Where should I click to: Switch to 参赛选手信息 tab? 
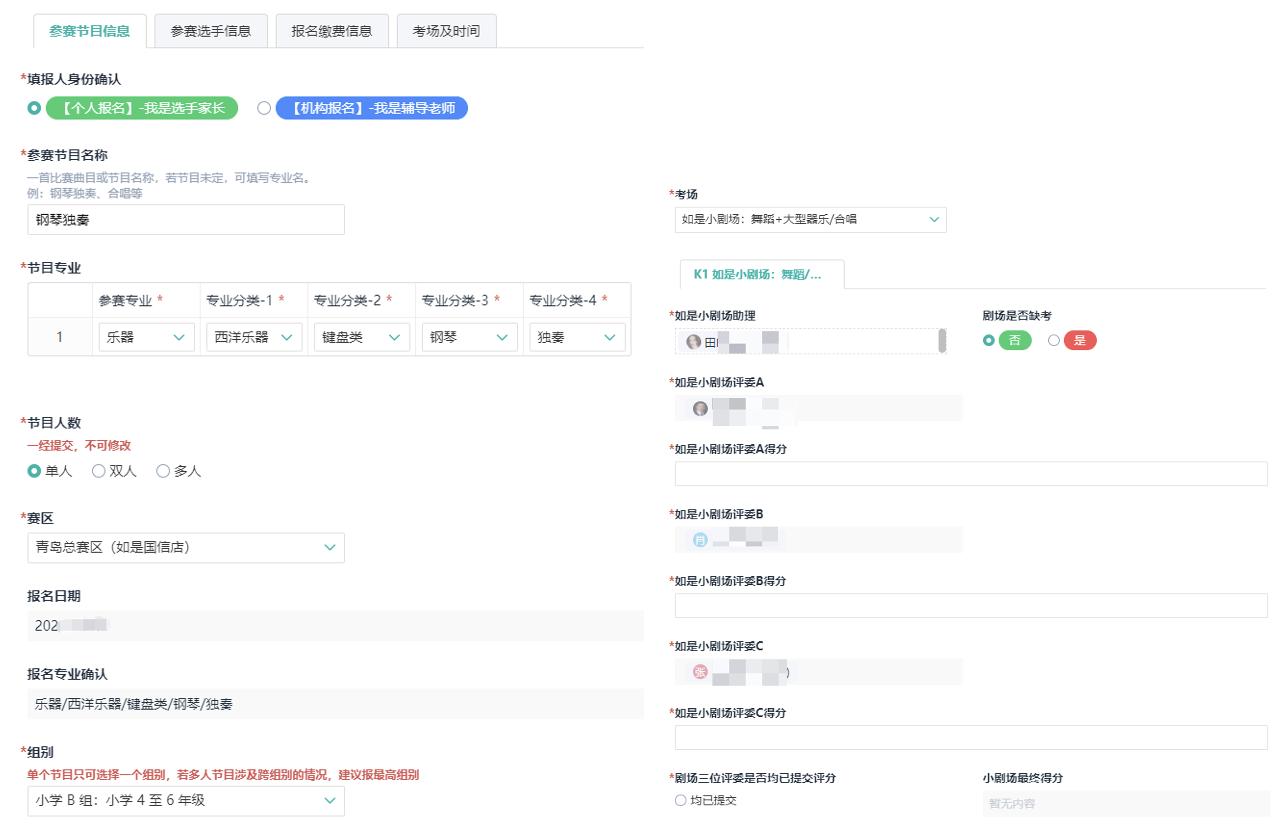(x=211, y=31)
